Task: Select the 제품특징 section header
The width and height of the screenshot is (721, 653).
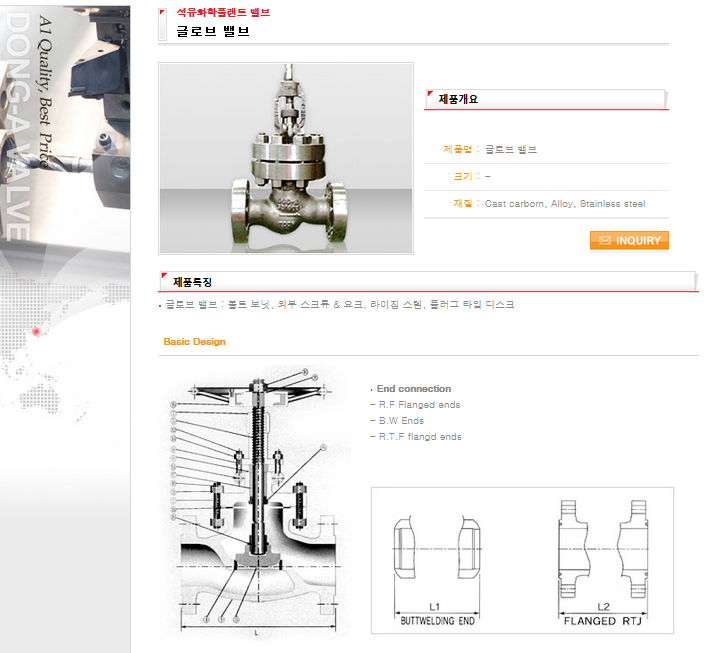Action: click(428, 281)
